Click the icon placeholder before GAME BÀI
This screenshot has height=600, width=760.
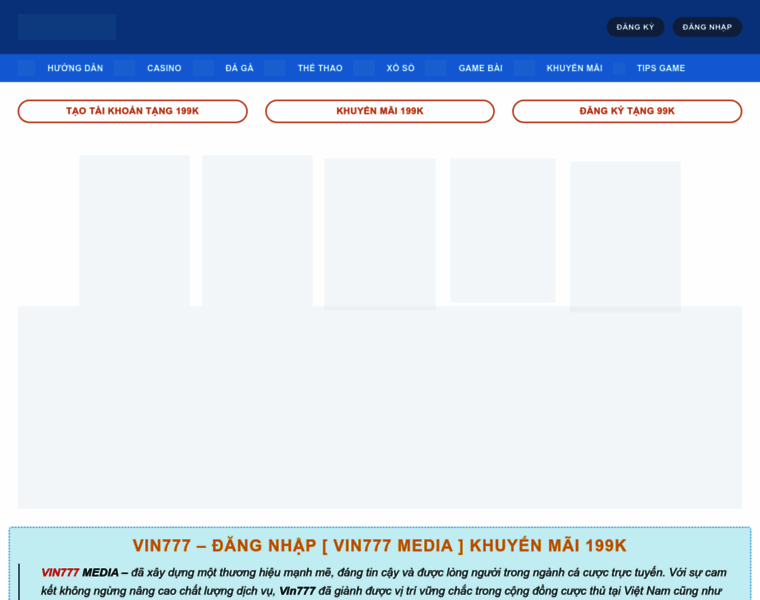tap(435, 68)
